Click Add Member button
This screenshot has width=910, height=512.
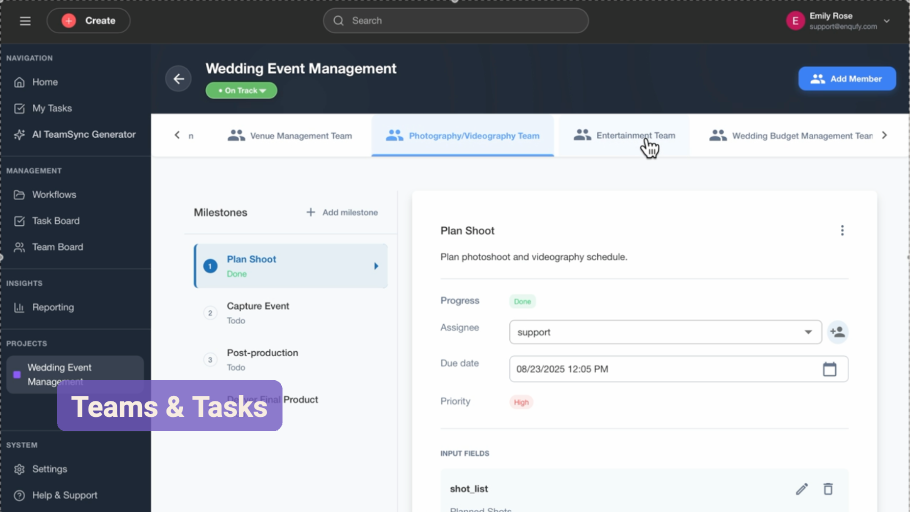click(x=847, y=79)
